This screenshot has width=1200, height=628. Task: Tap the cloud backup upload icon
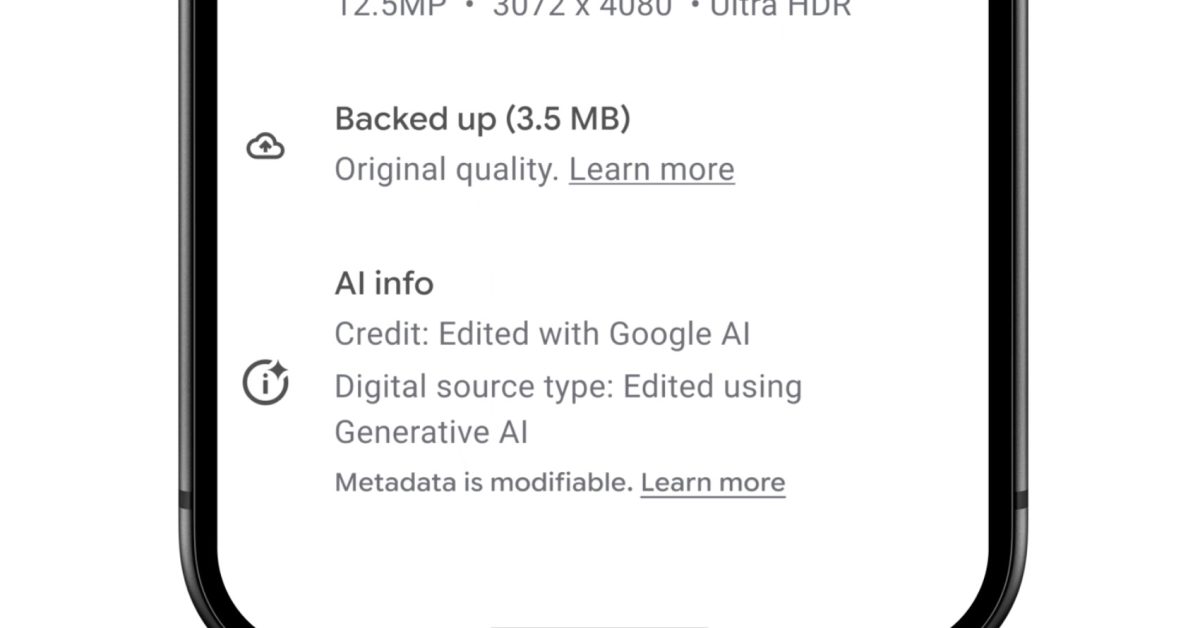(x=265, y=148)
